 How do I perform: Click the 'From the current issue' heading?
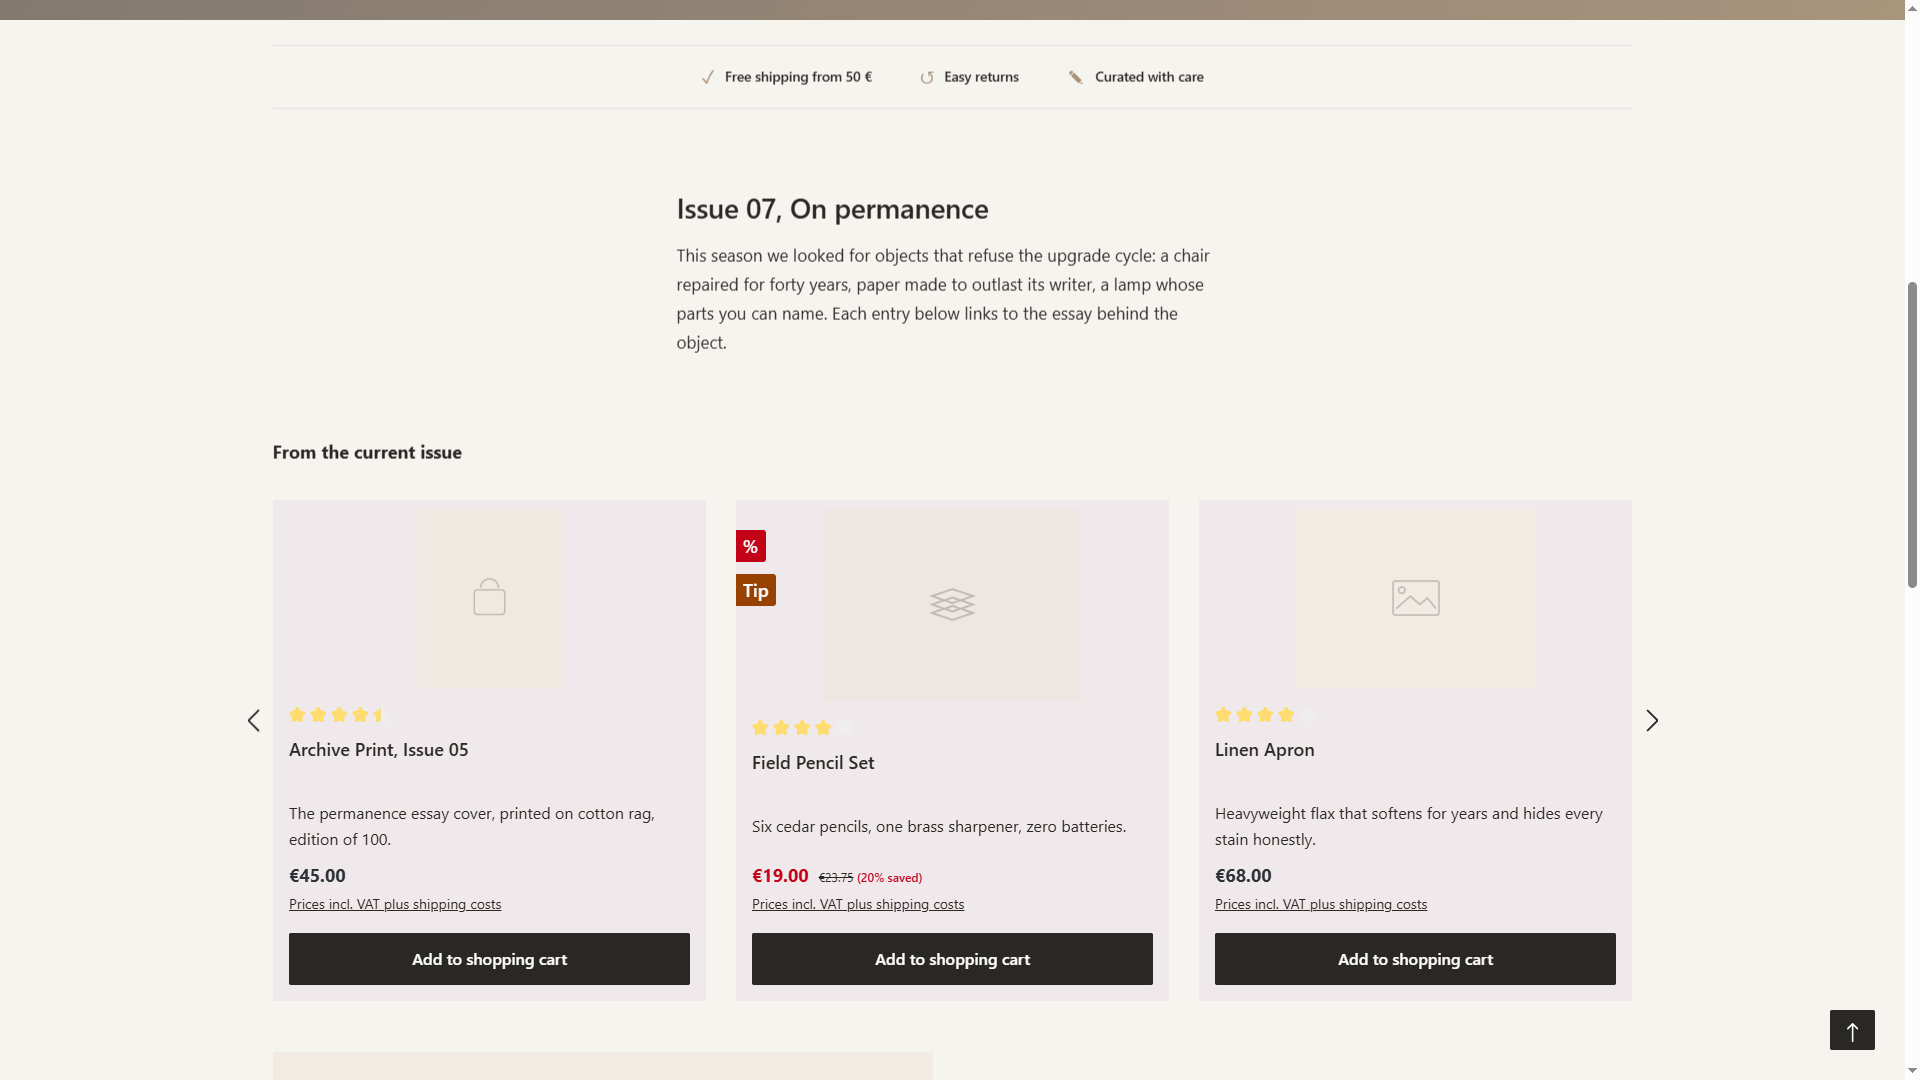tap(367, 452)
